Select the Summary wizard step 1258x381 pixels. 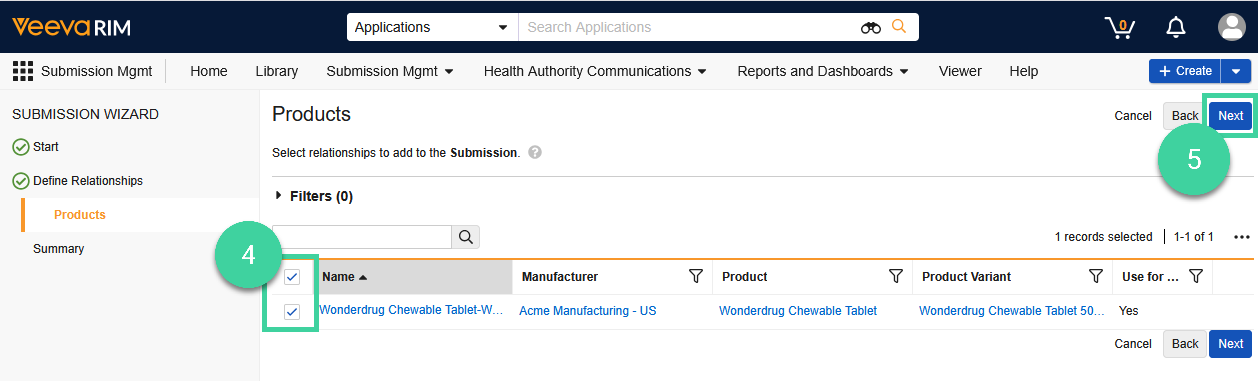[58, 249]
